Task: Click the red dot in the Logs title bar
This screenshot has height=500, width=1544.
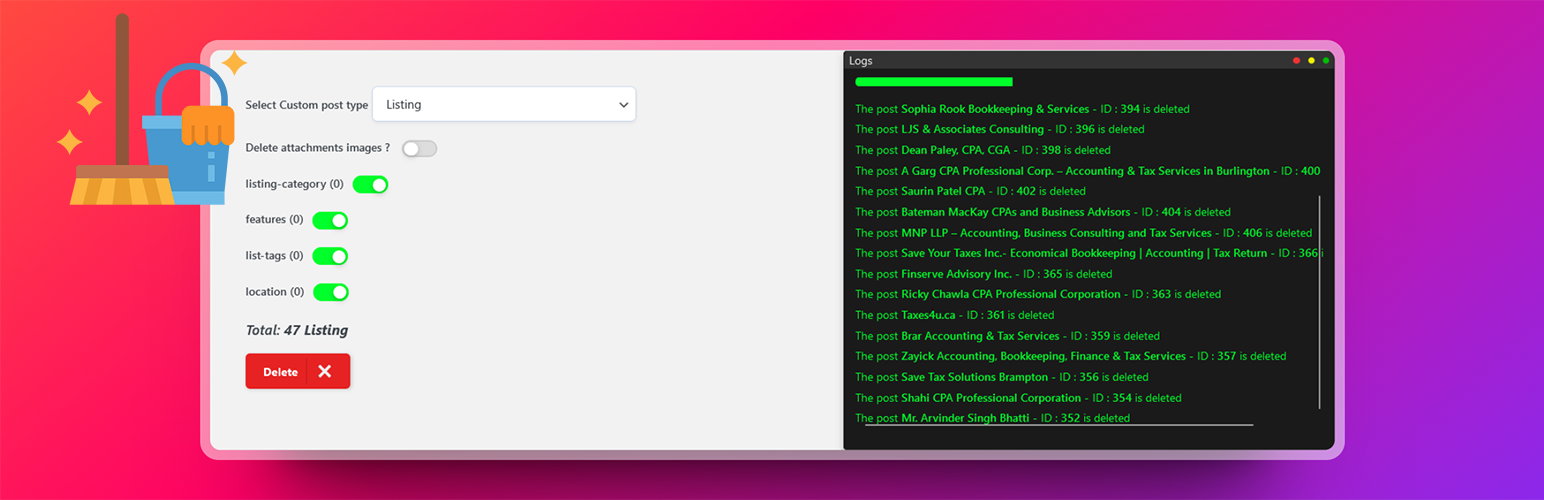Action: (1297, 61)
